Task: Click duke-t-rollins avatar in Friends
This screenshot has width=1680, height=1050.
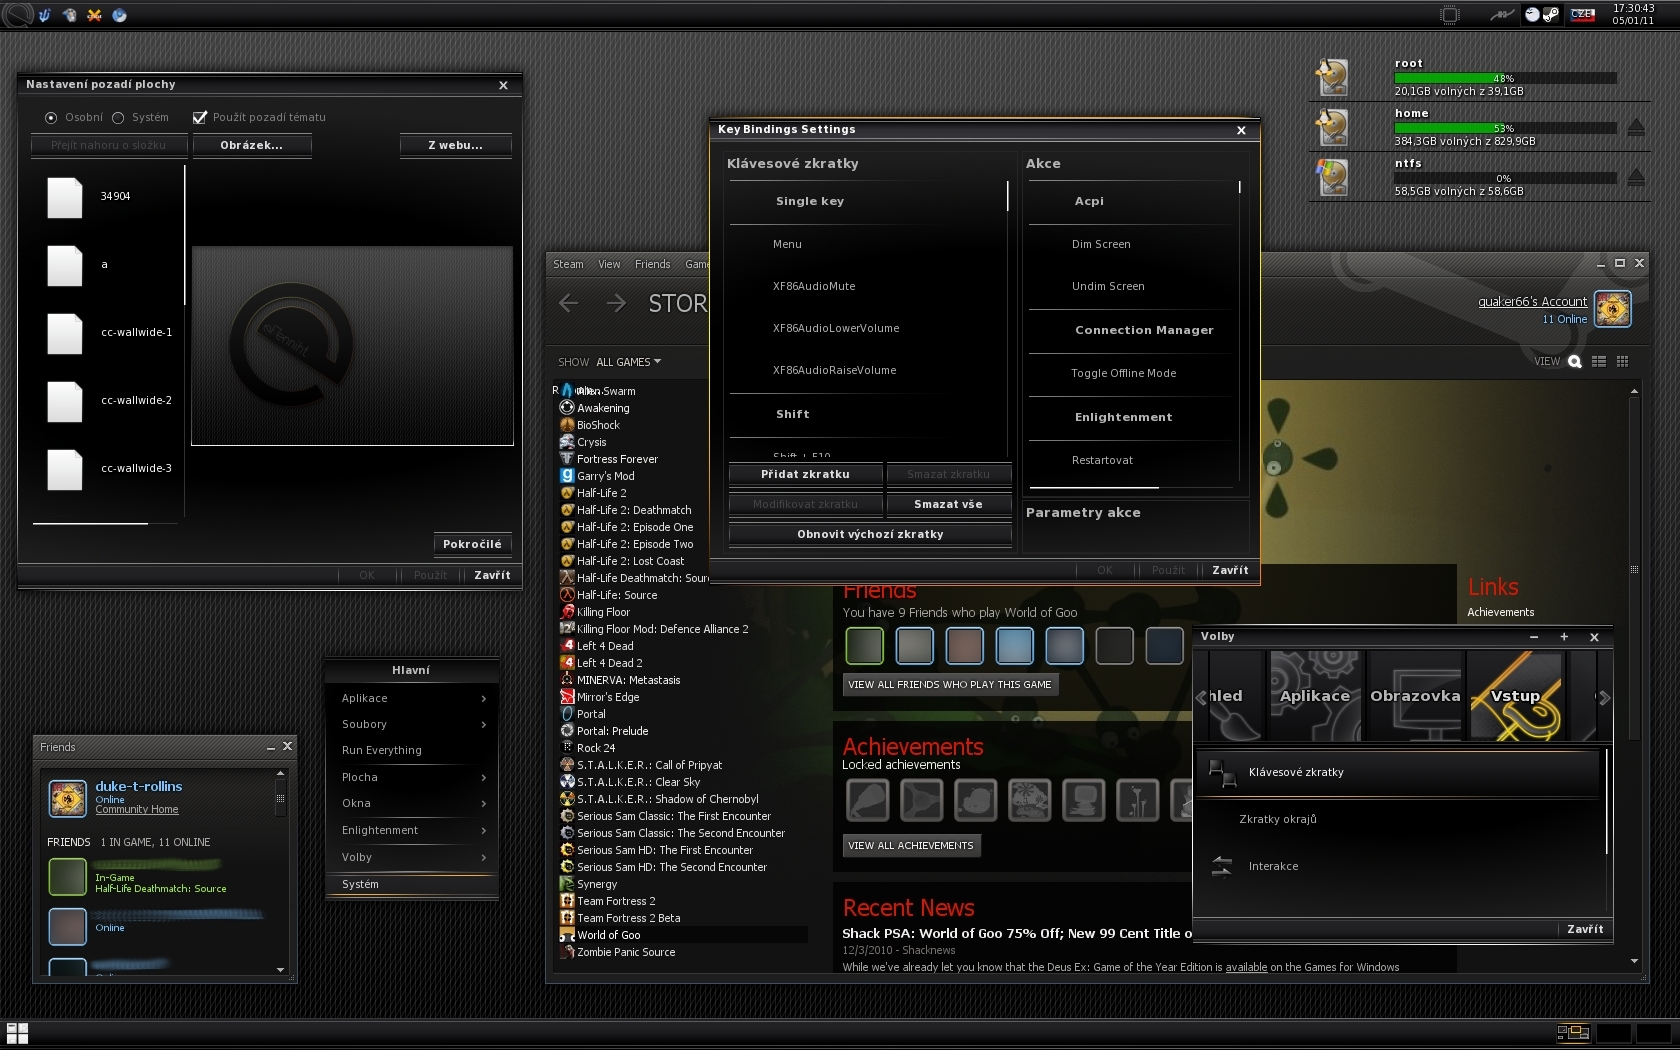Action: point(68,798)
